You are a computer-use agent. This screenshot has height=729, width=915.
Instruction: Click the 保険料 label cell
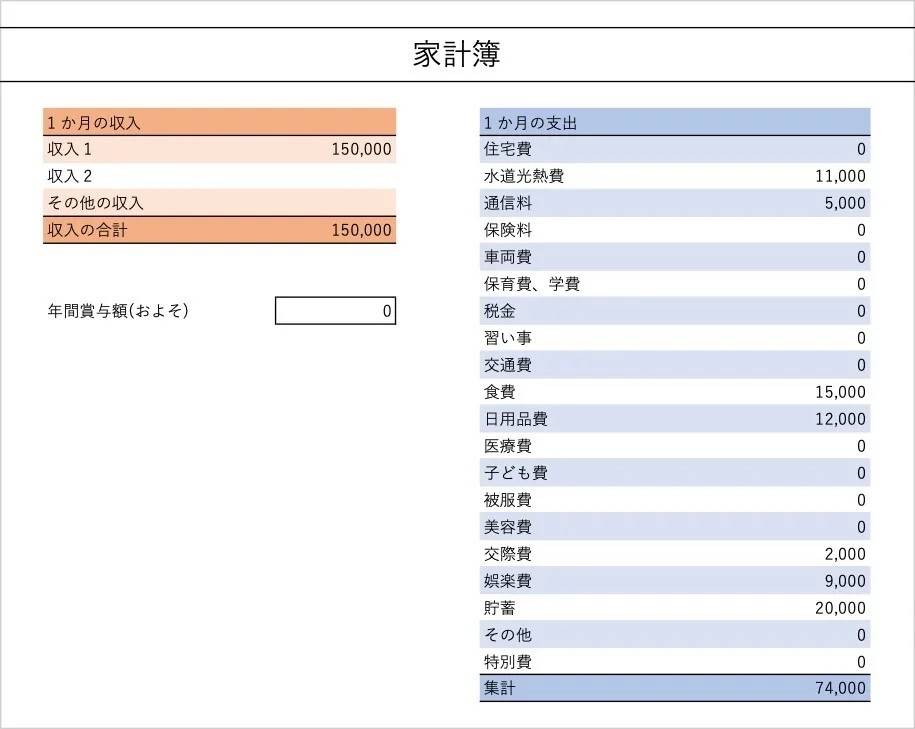tap(508, 230)
